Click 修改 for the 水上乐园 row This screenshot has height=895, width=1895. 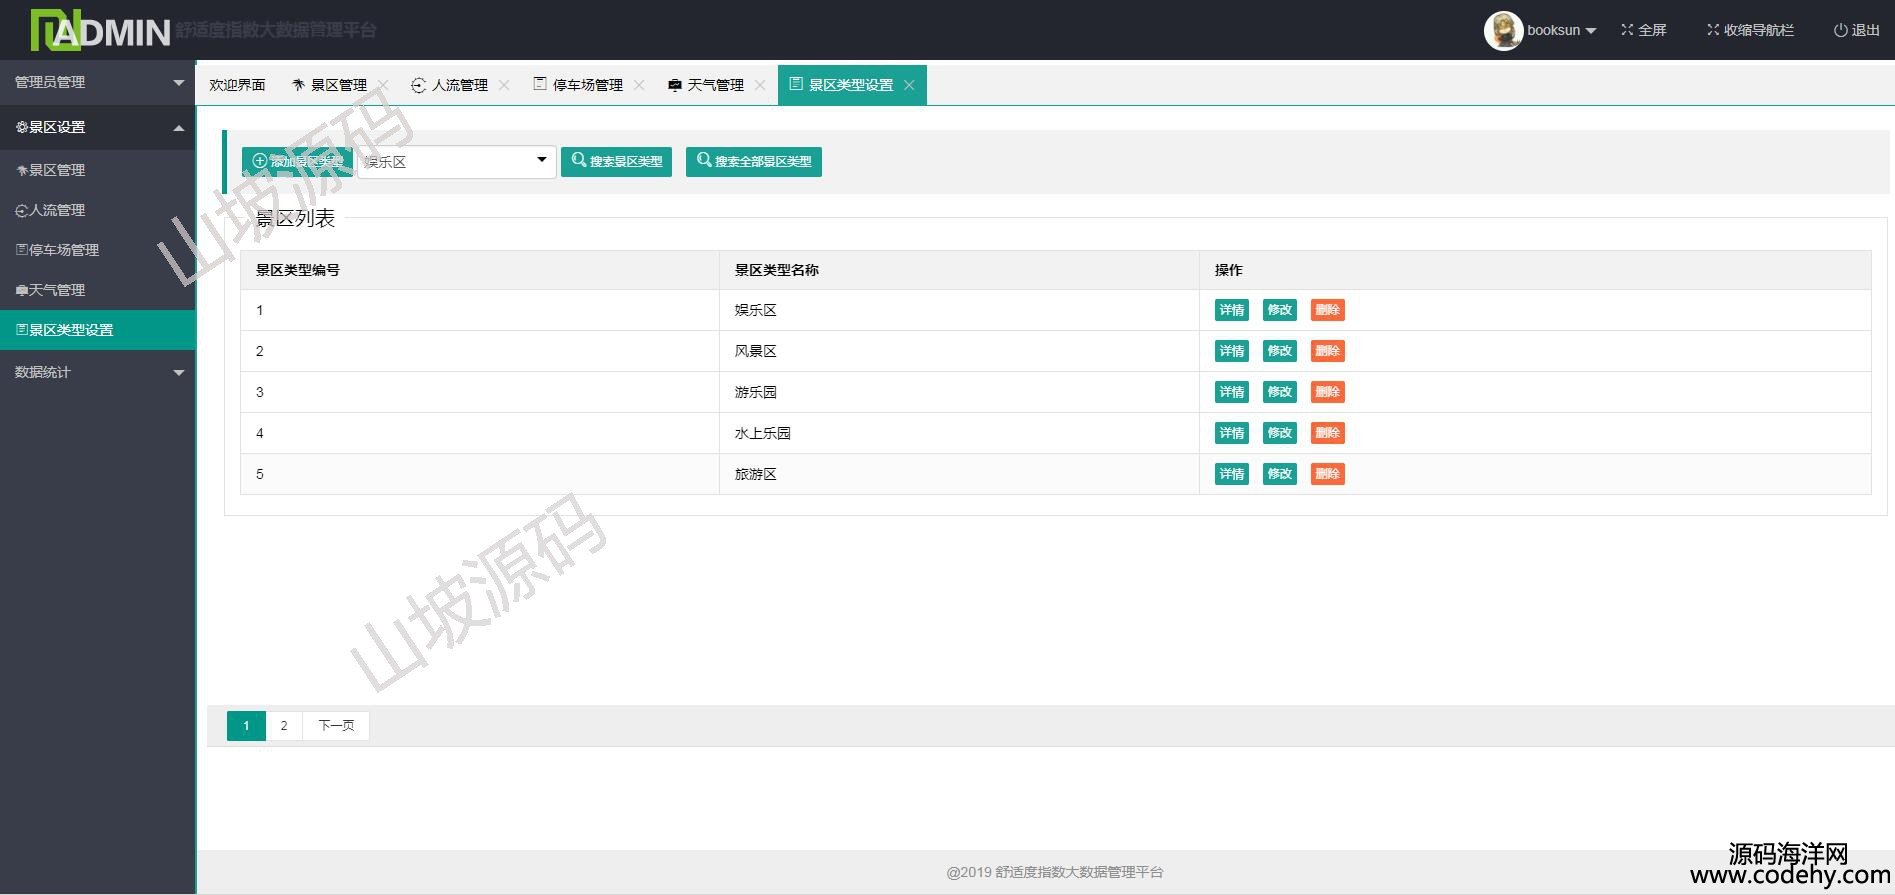click(1279, 433)
